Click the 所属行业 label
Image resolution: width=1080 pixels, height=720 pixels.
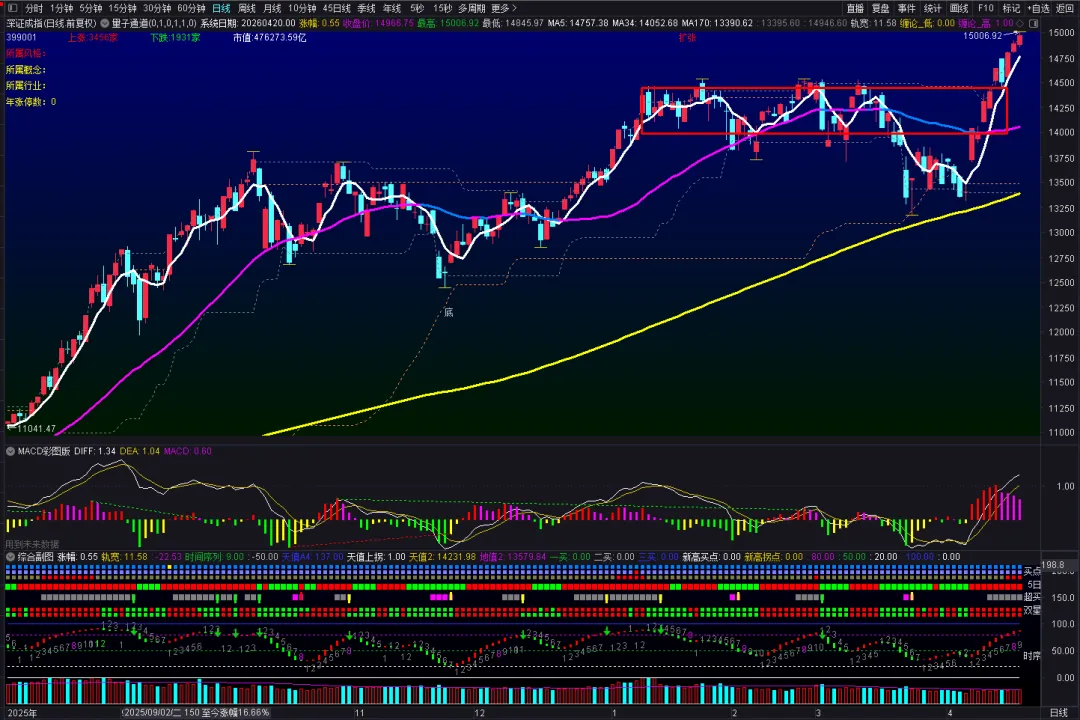point(25,85)
